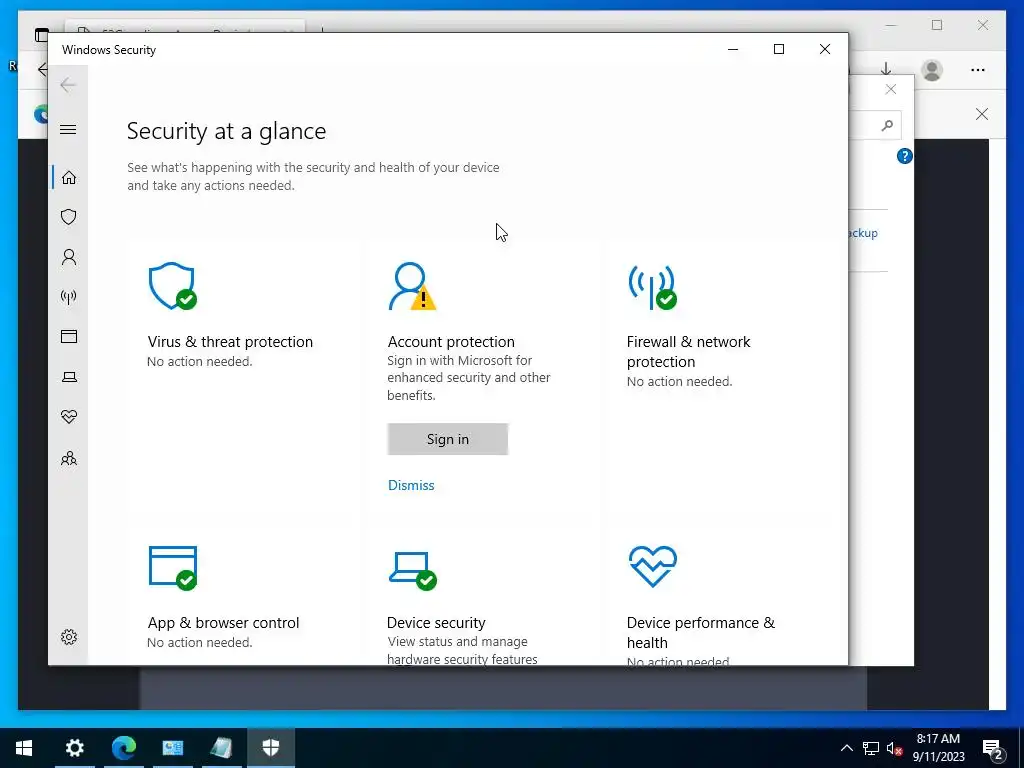1024x768 pixels.
Task: Close the background dialog with its X
Action: [891, 89]
